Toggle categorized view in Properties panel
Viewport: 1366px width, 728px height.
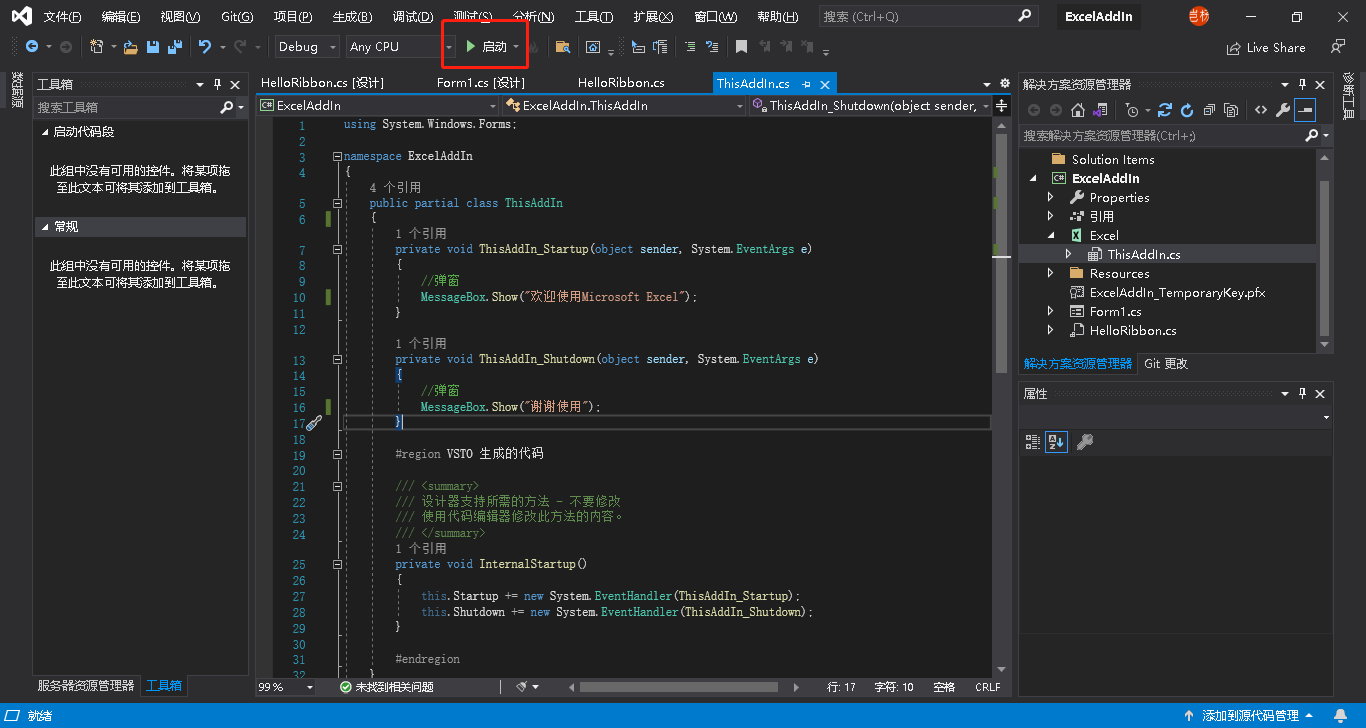pos(1033,442)
